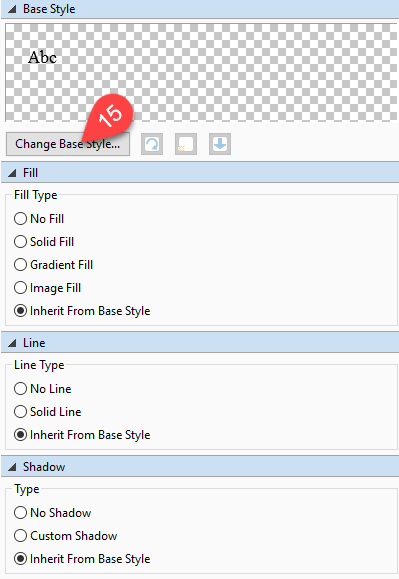Collapse the Shadow section
The width and height of the screenshot is (399, 579).
tap(13, 467)
